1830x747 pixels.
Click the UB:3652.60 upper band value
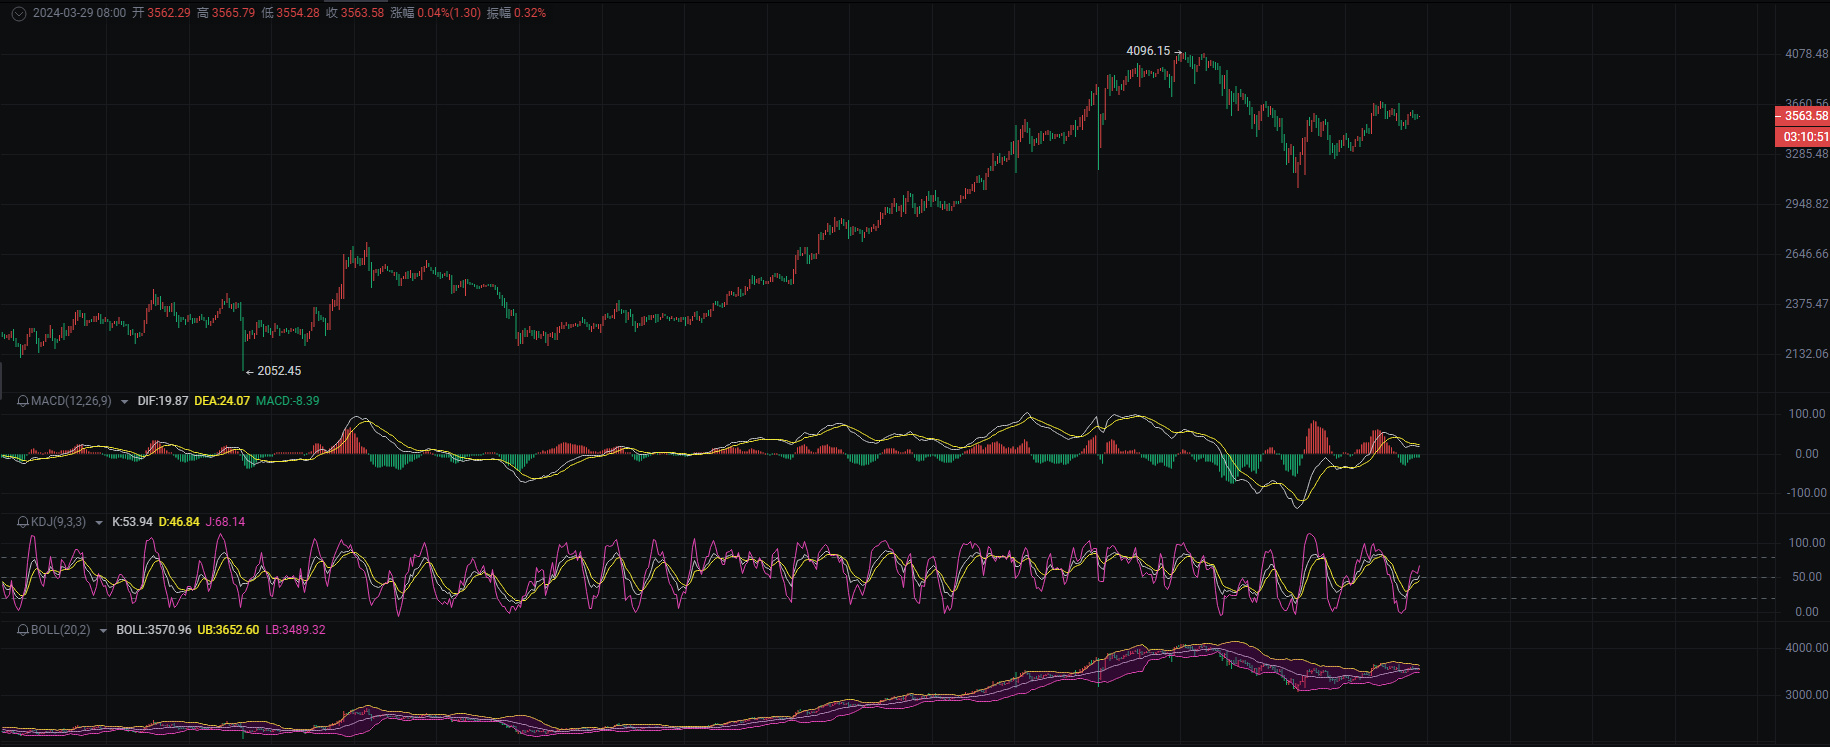228,630
